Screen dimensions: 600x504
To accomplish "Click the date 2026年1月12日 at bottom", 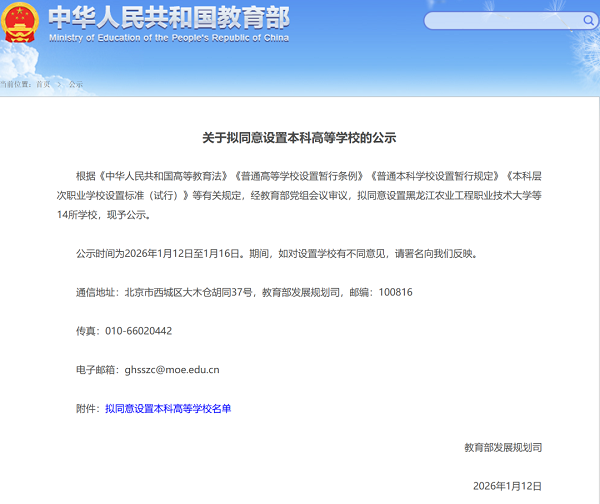I will coord(508,486).
